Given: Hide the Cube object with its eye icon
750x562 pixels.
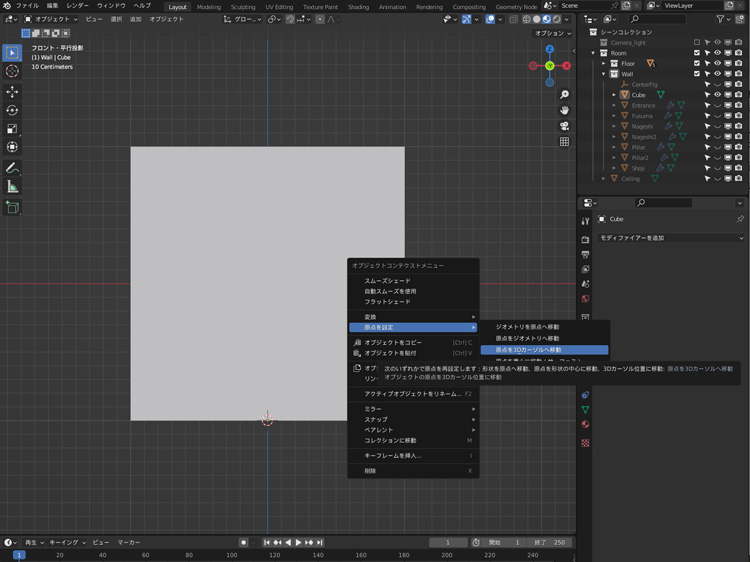Looking at the screenshot, I should click(717, 95).
